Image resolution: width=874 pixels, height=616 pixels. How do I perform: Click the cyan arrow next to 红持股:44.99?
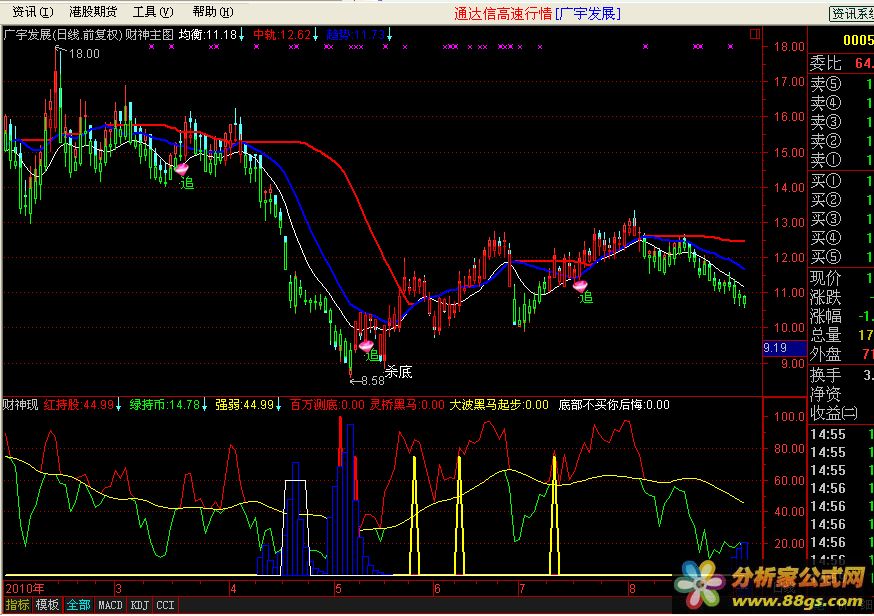click(118, 405)
